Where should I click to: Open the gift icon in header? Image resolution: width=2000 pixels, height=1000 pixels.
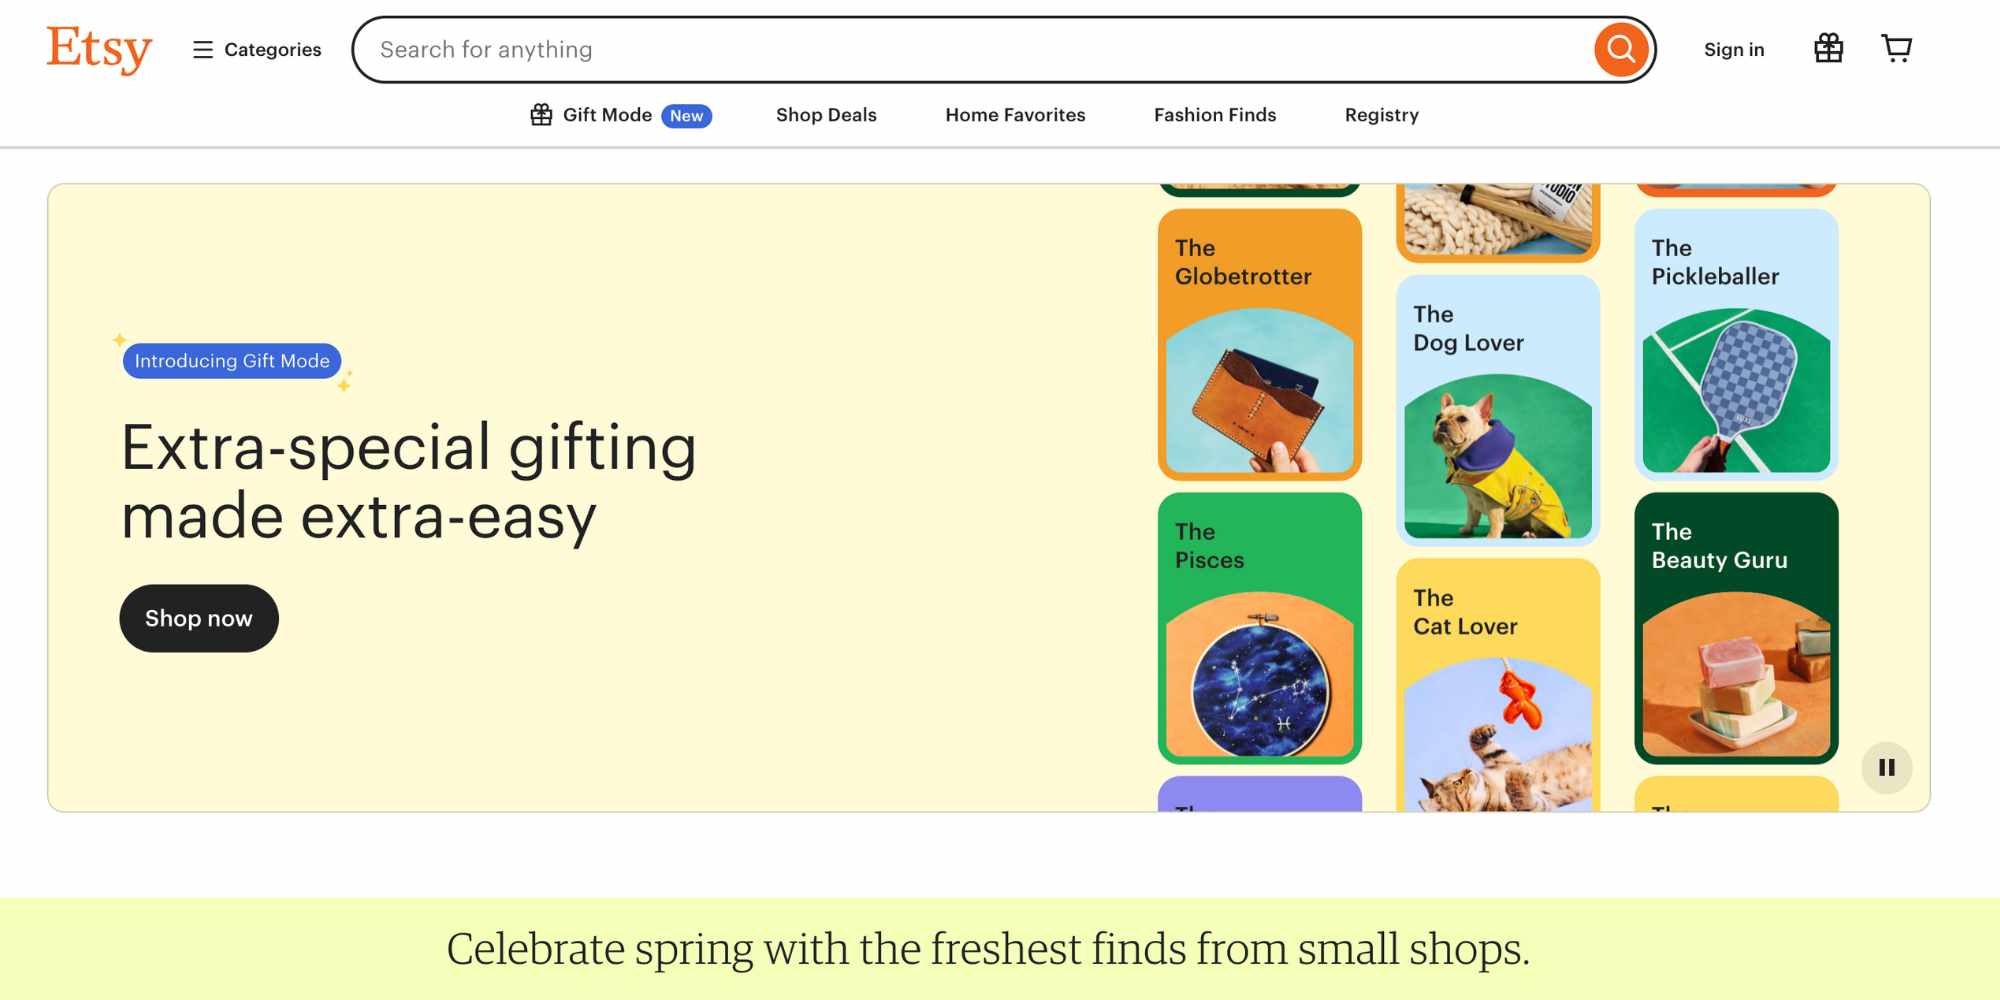[x=1828, y=49]
